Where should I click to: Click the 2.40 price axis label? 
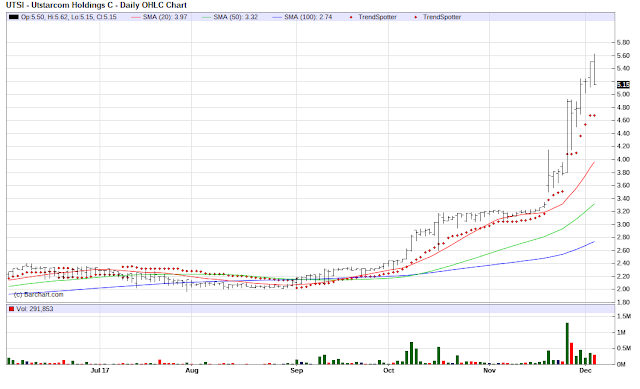[x=623, y=263]
